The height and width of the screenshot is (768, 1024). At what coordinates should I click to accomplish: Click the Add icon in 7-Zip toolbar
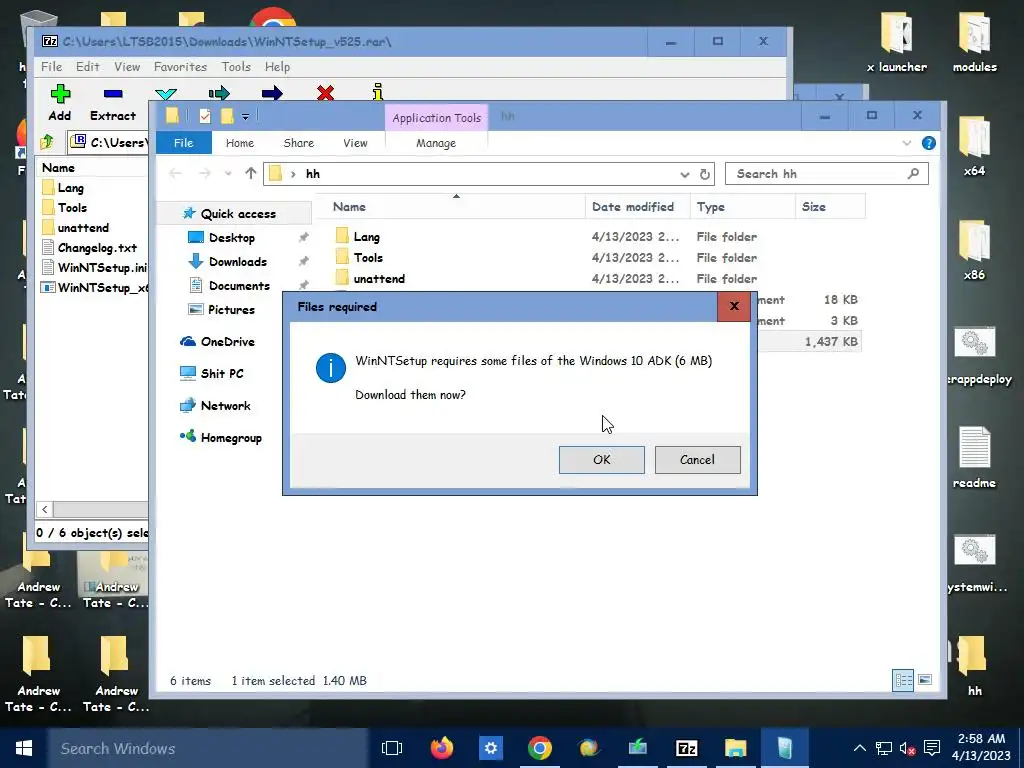[x=60, y=94]
